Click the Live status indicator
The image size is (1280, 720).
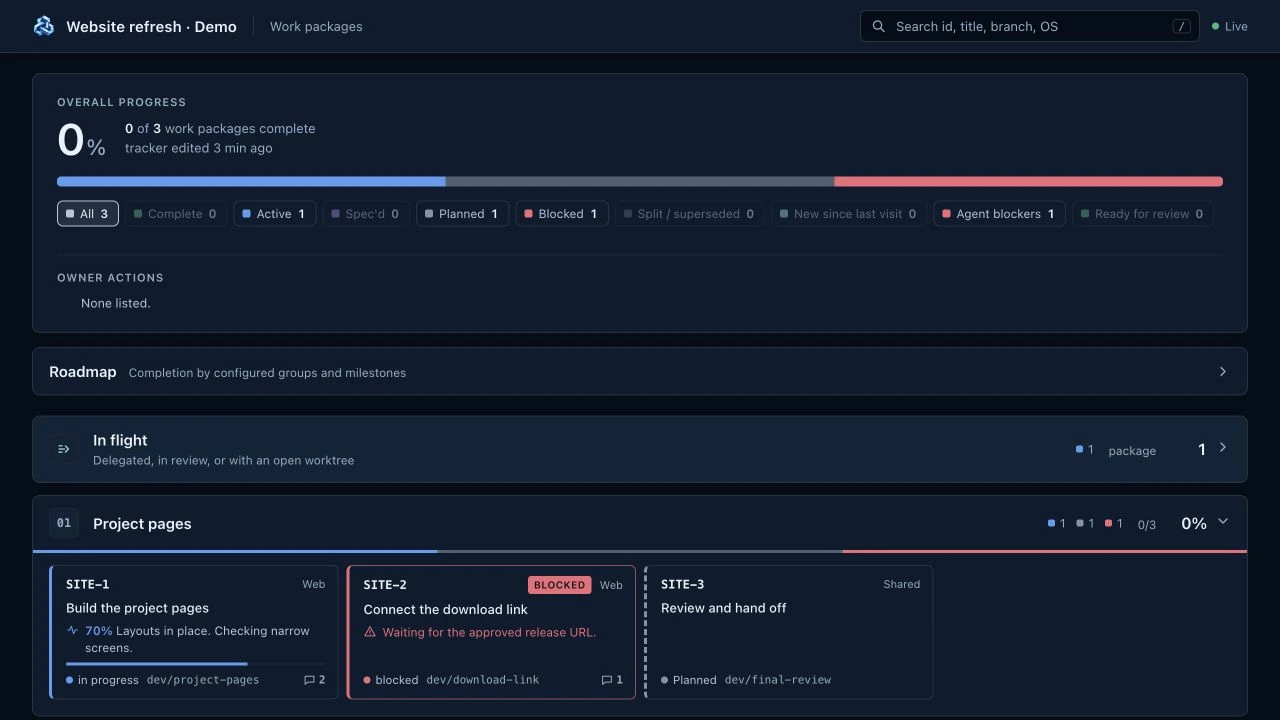(x=1230, y=27)
